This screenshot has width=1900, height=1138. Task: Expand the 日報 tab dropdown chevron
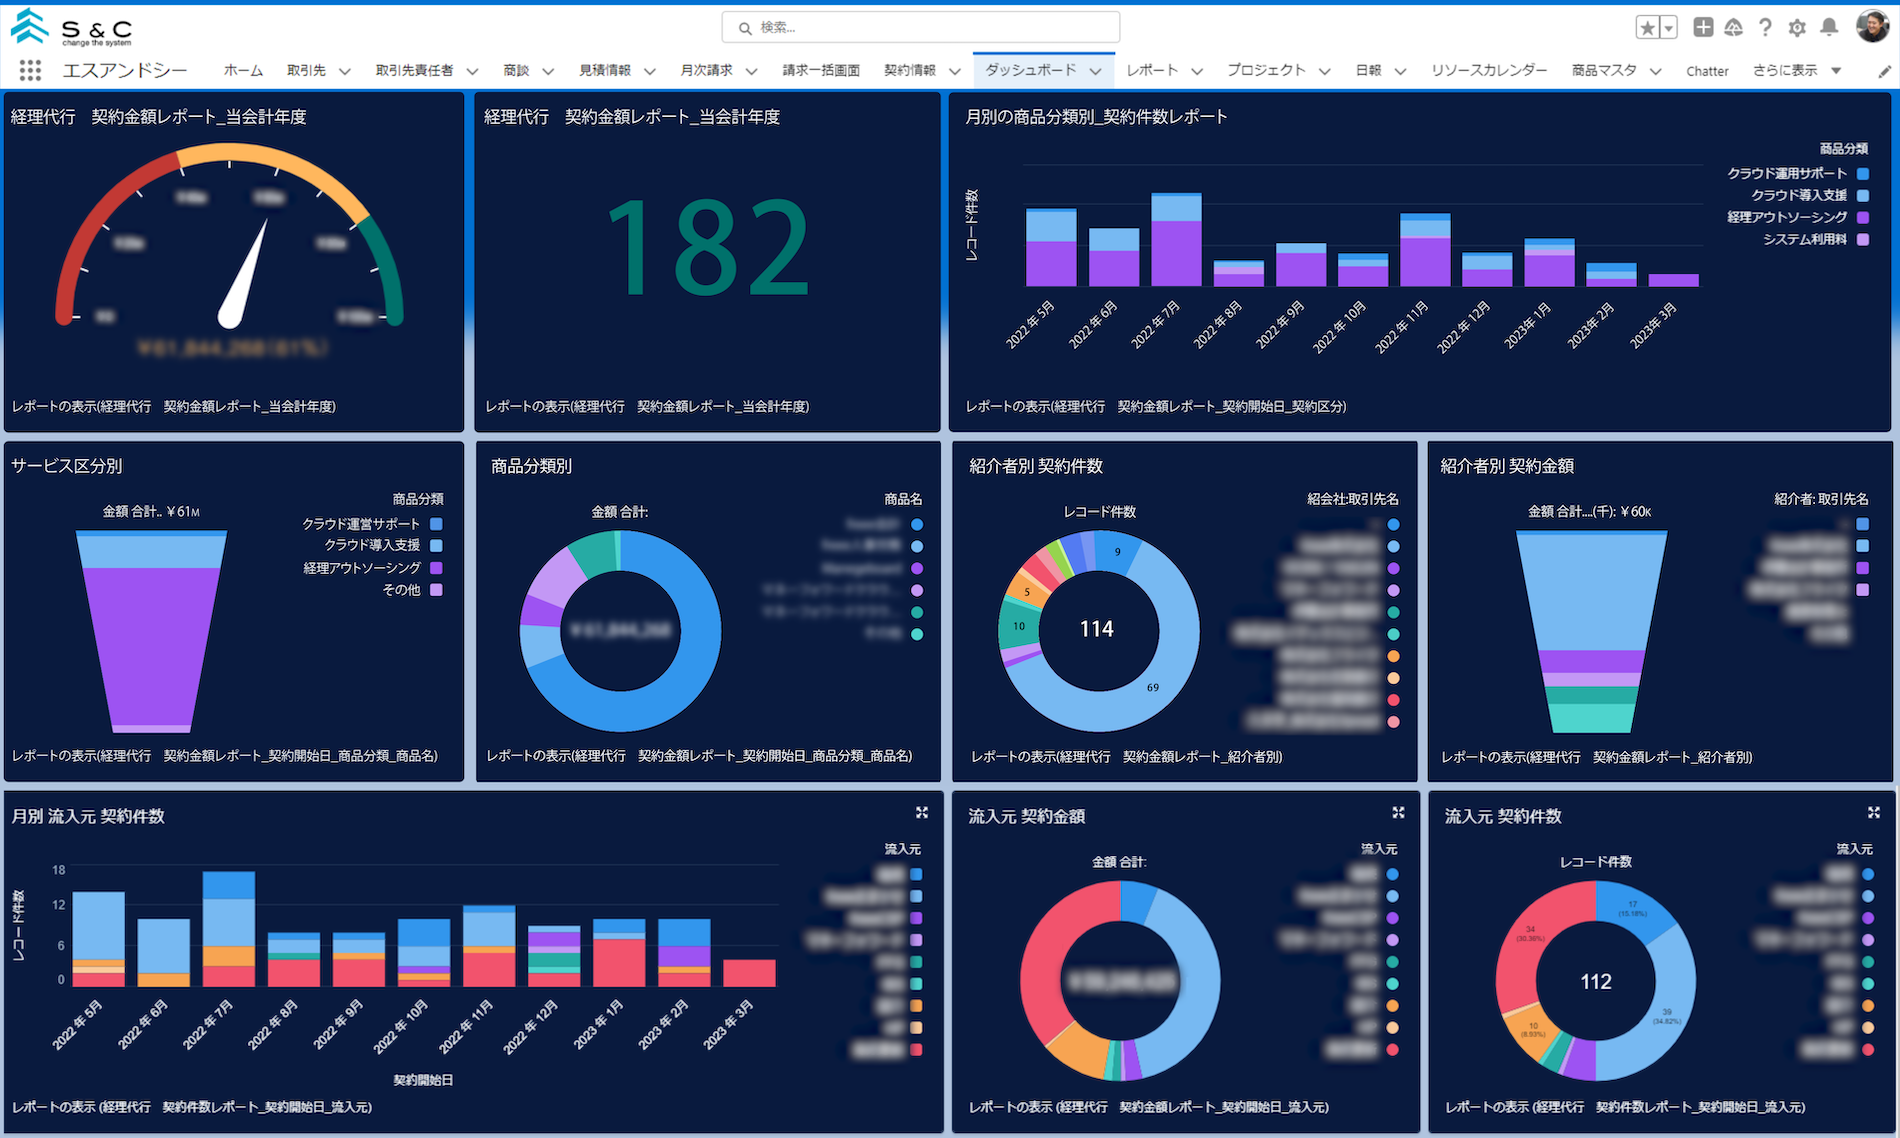1400,71
